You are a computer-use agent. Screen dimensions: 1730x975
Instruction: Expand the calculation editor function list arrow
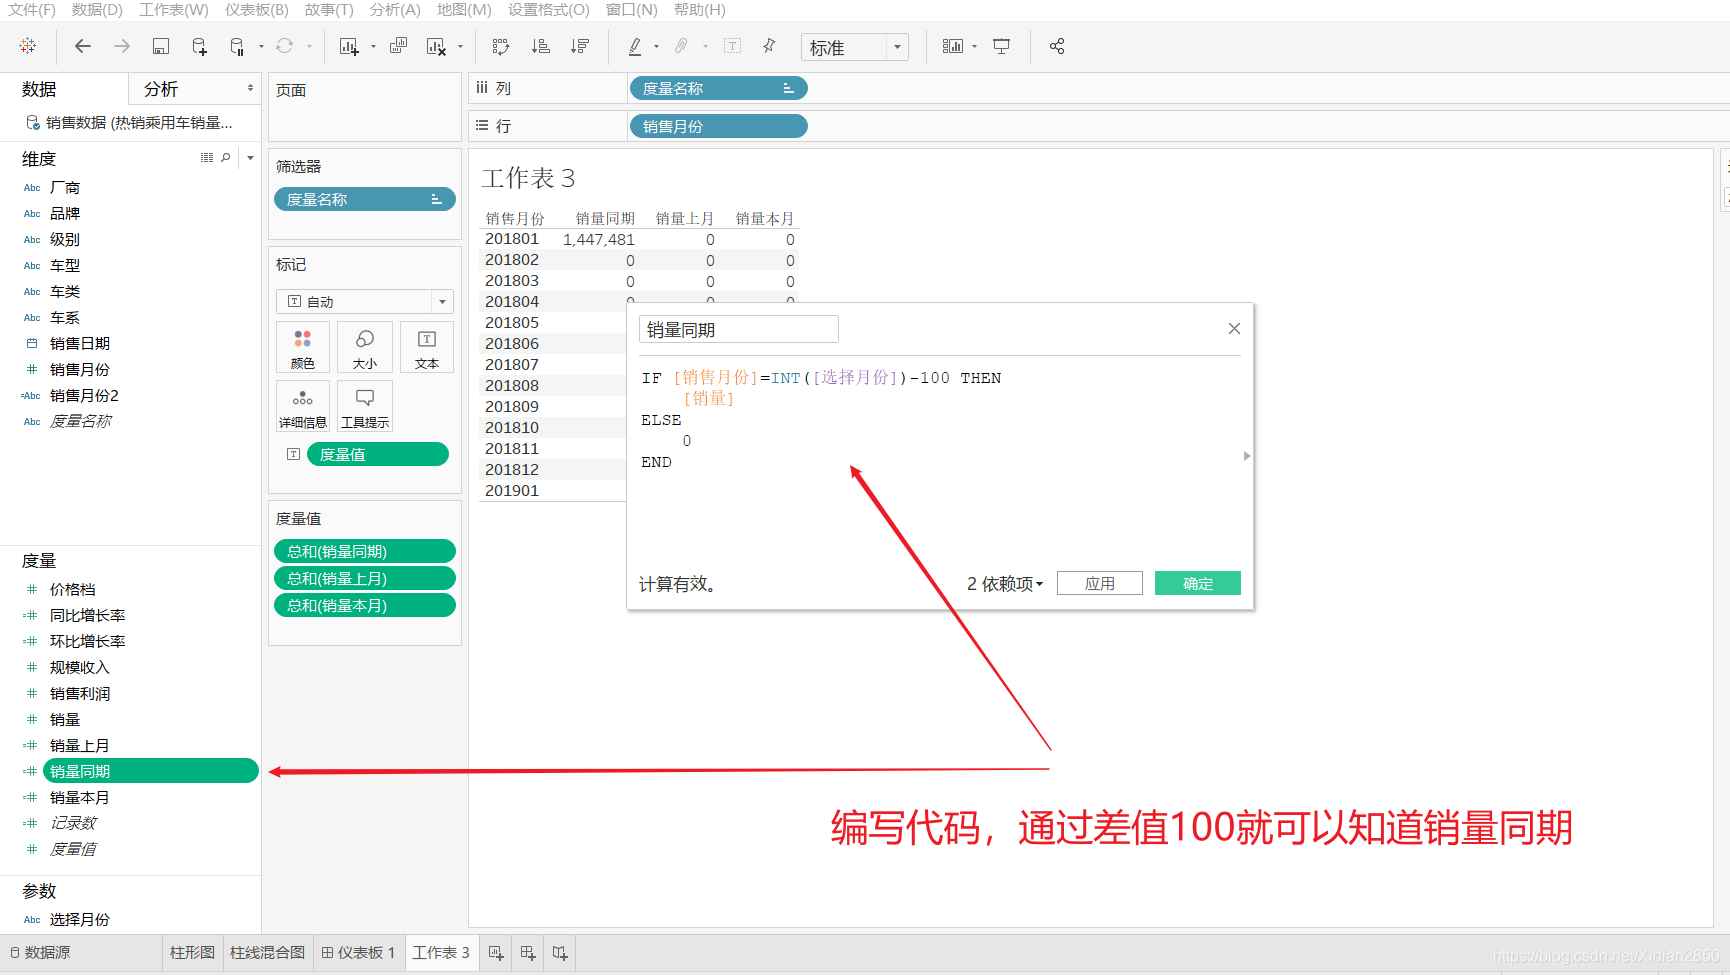coord(1246,456)
